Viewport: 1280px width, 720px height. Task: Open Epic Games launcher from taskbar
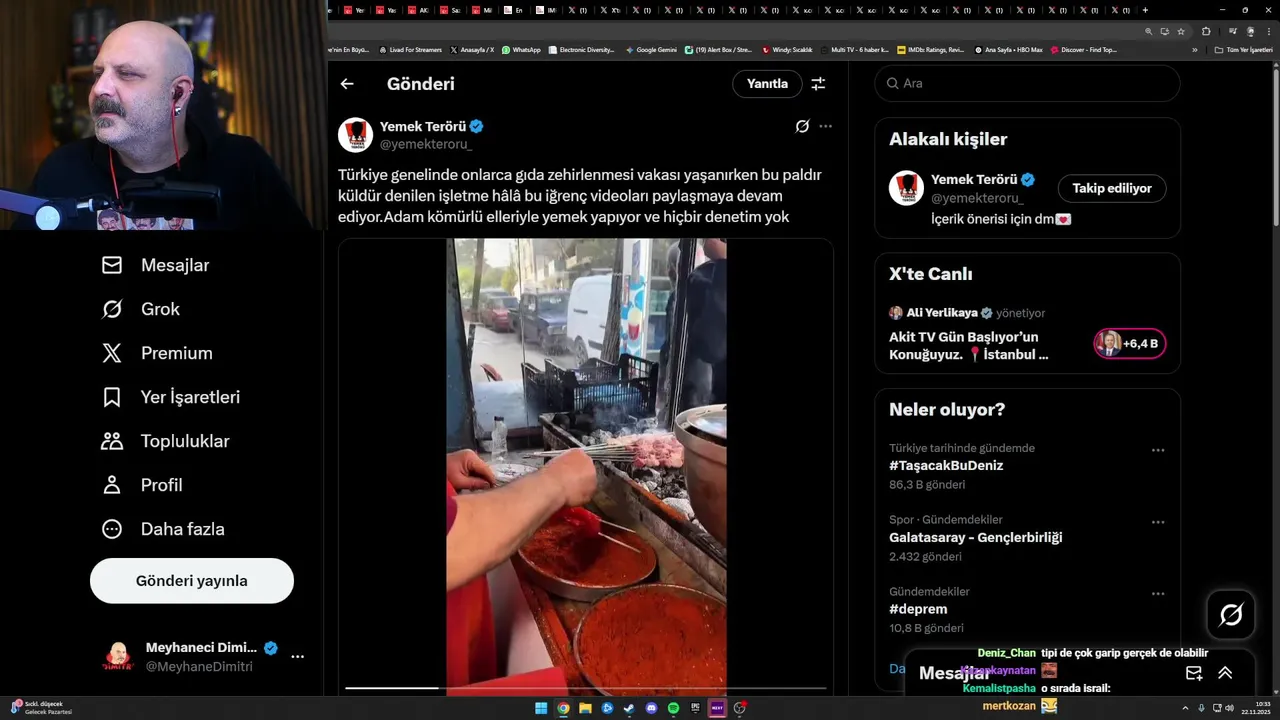tap(695, 709)
